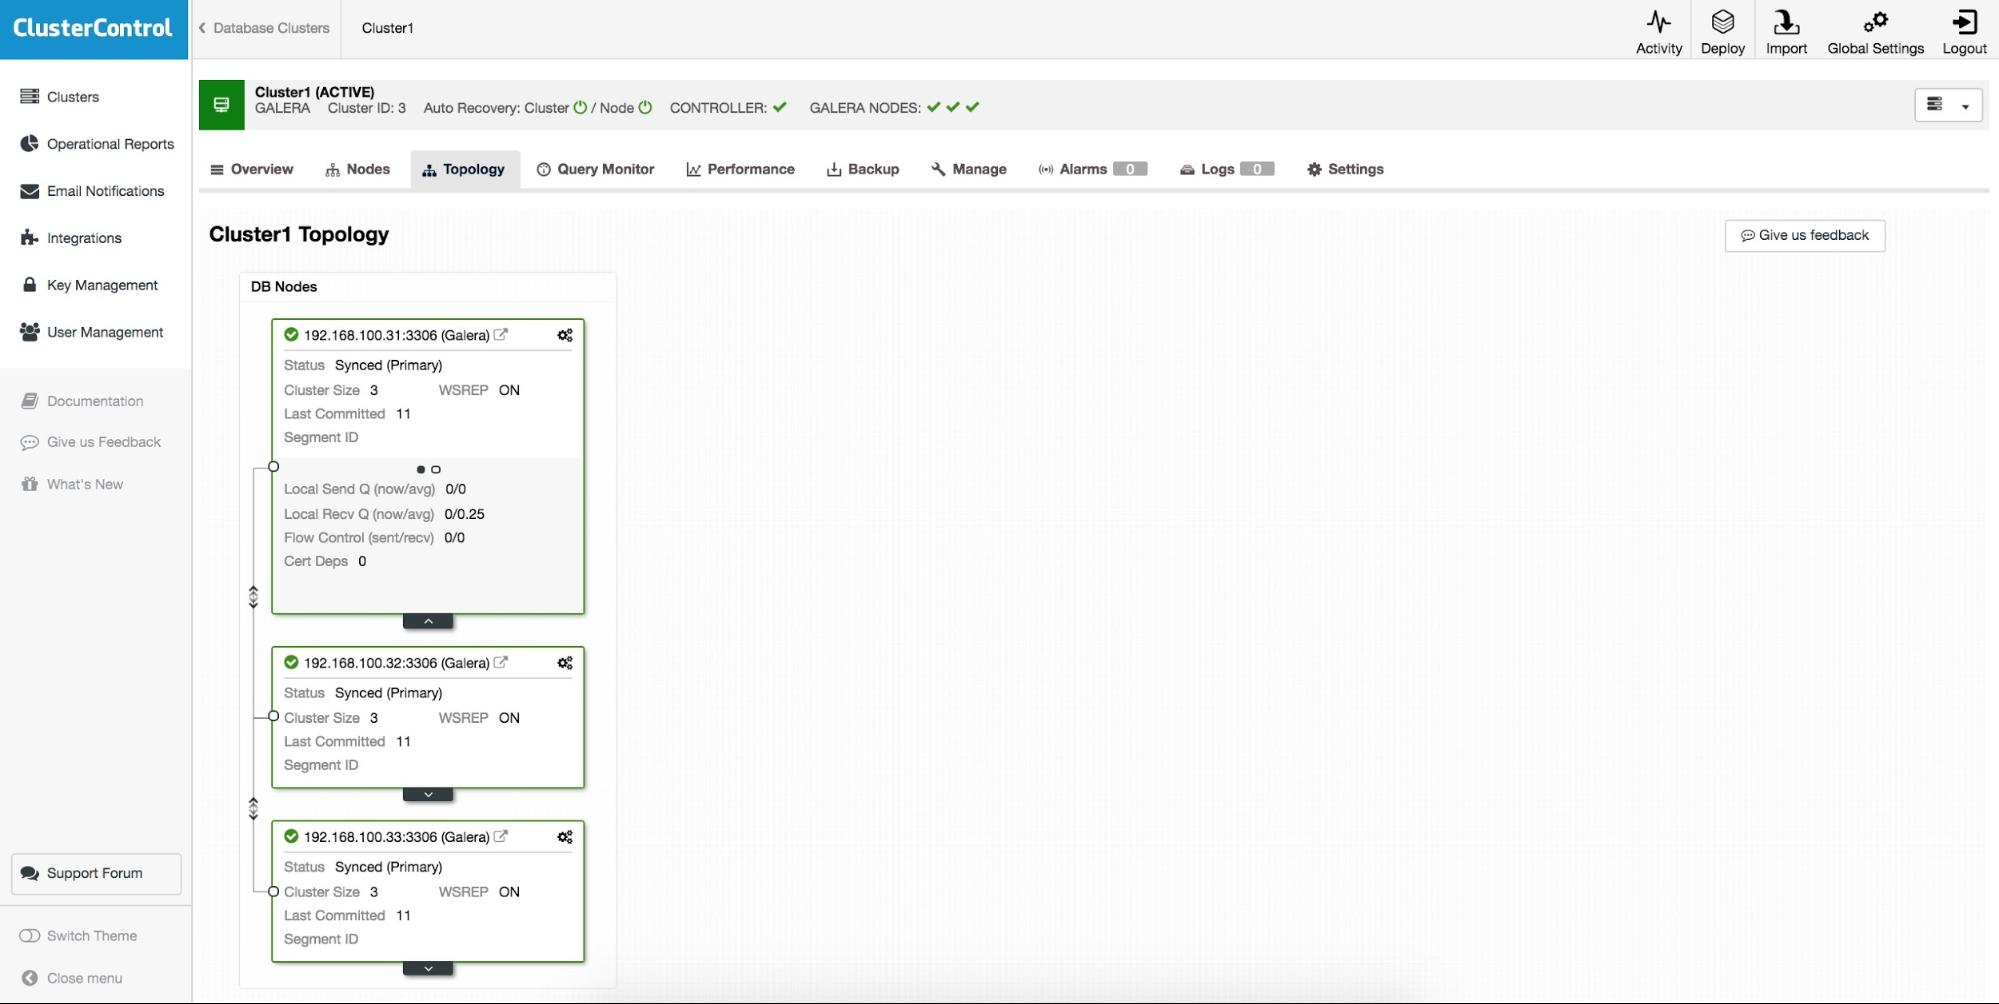Click status check icon of 192.168.100.32
The image size is (1999, 1004).
point(291,663)
